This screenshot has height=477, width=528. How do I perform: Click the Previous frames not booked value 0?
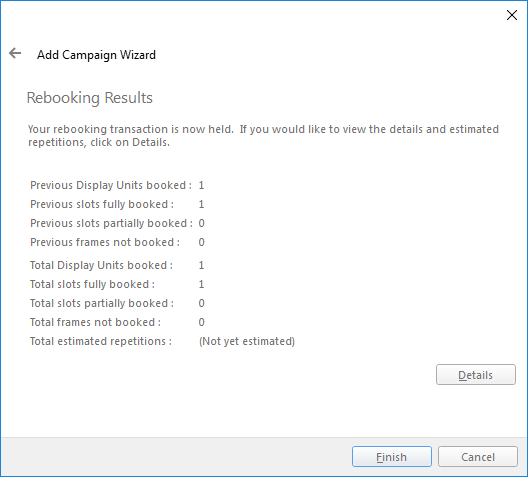201,242
